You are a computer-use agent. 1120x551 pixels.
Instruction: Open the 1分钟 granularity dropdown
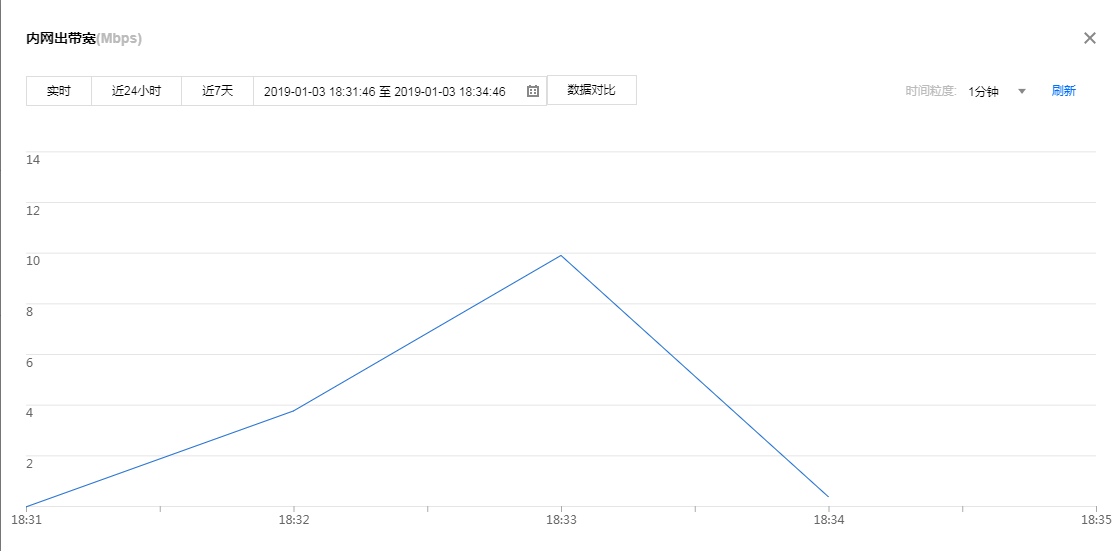point(984,91)
